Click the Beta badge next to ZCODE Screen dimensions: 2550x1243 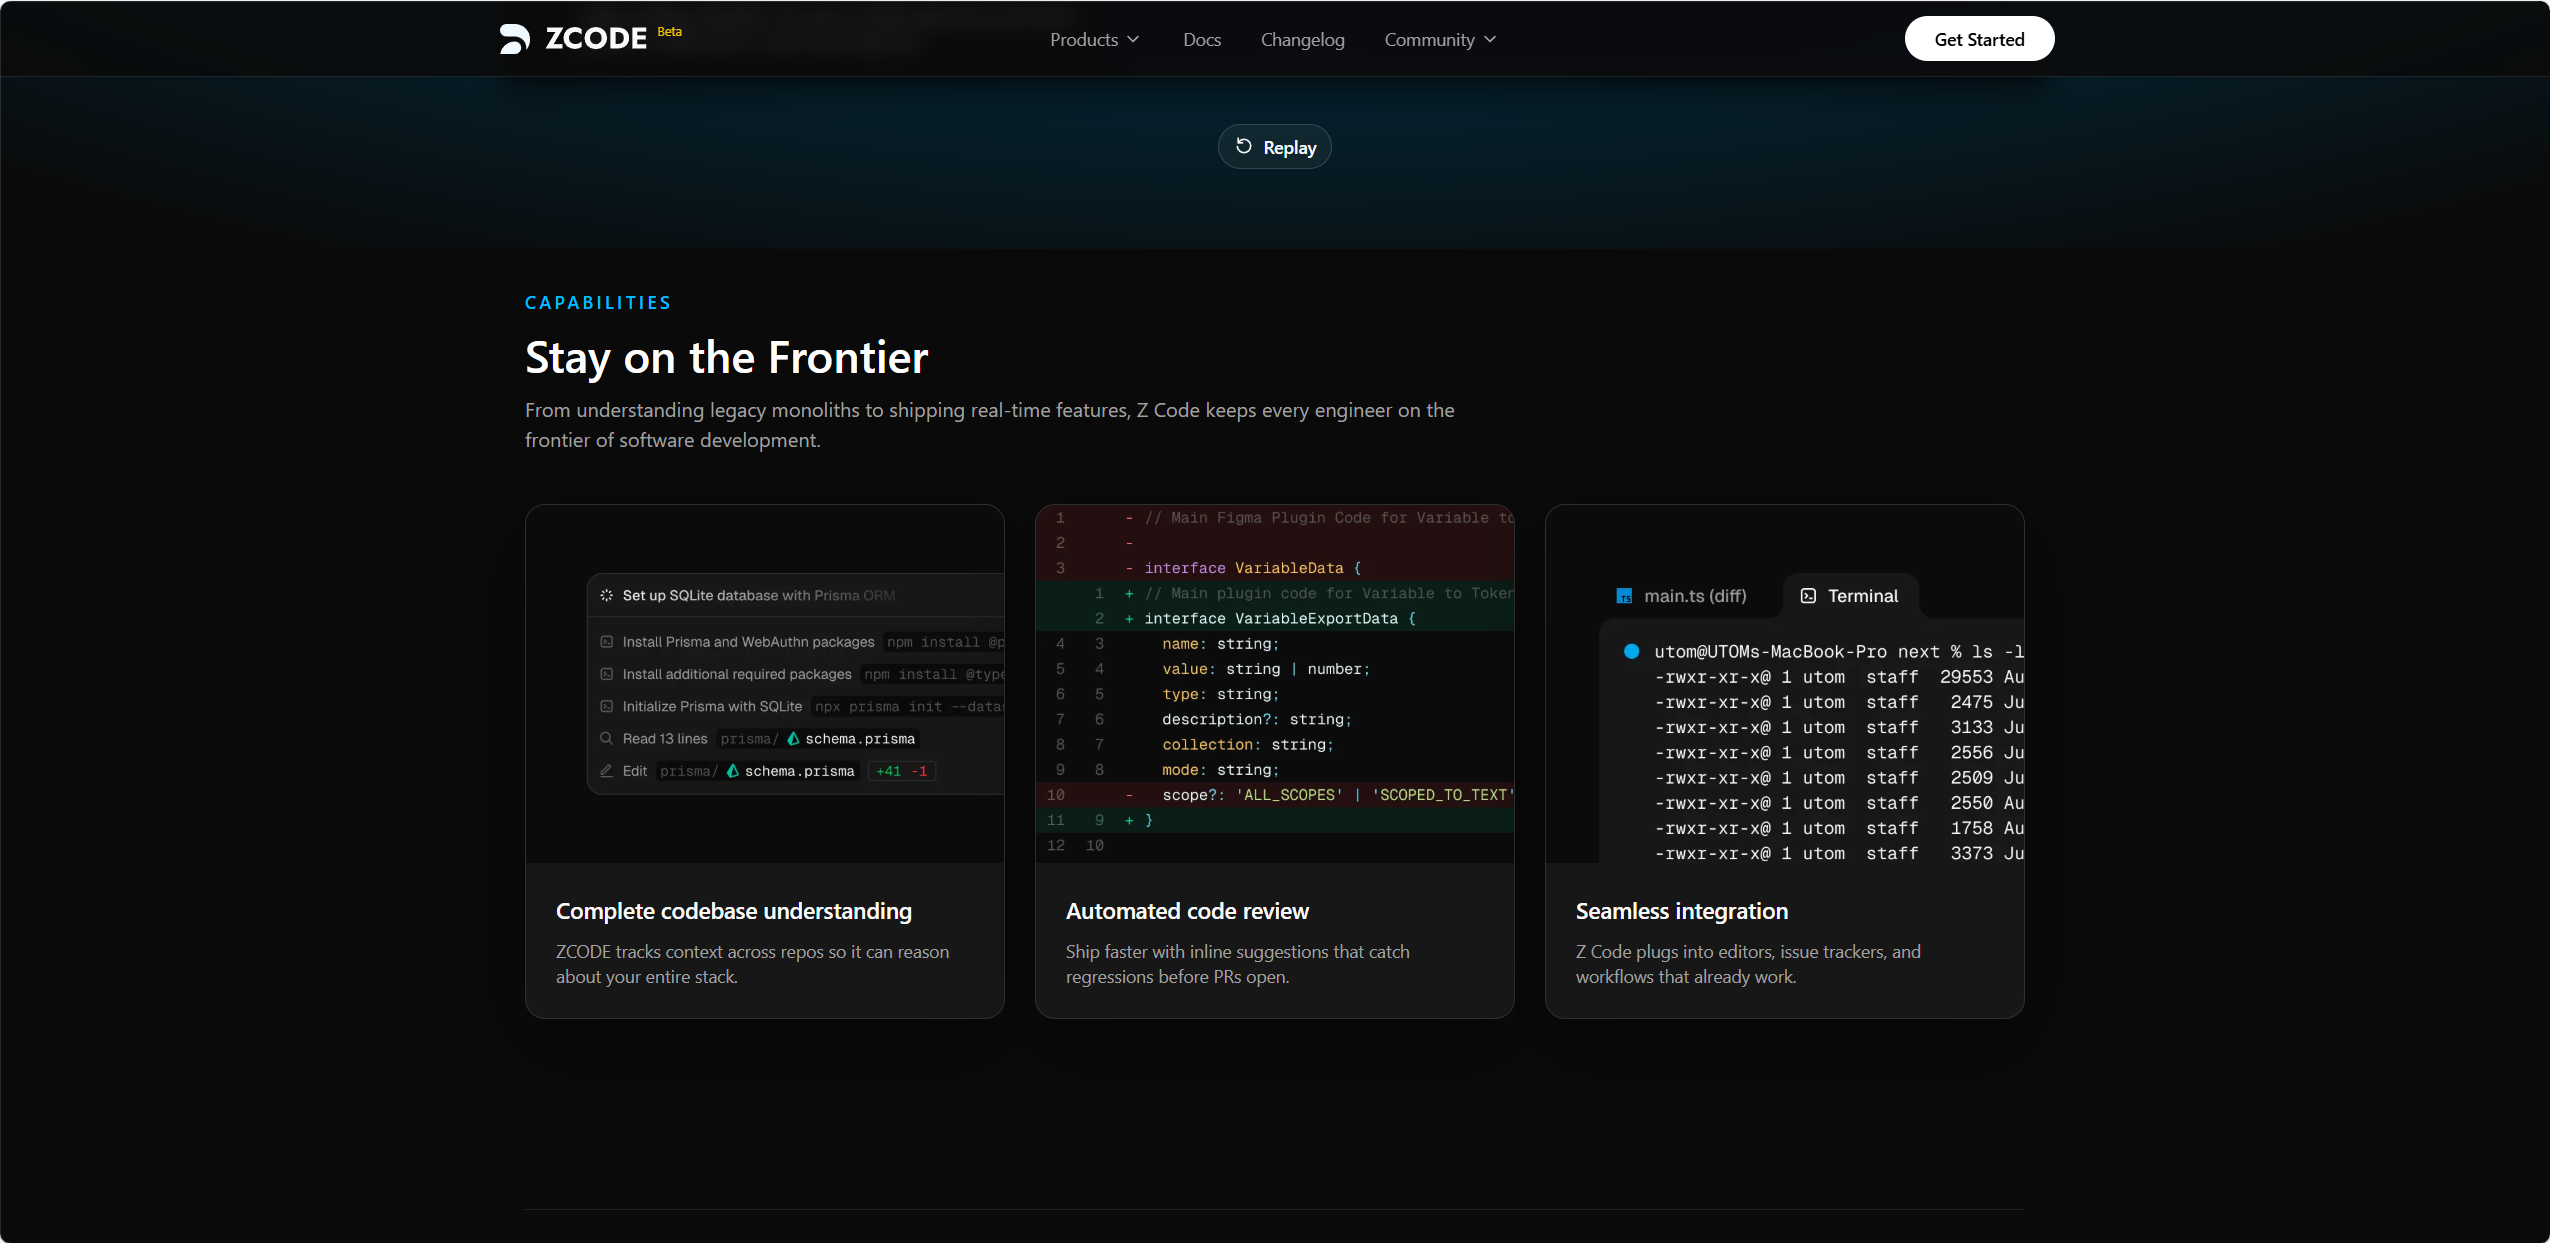tap(670, 31)
